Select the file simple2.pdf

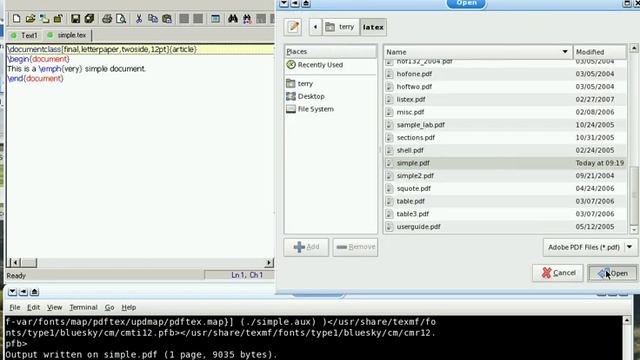505,176
